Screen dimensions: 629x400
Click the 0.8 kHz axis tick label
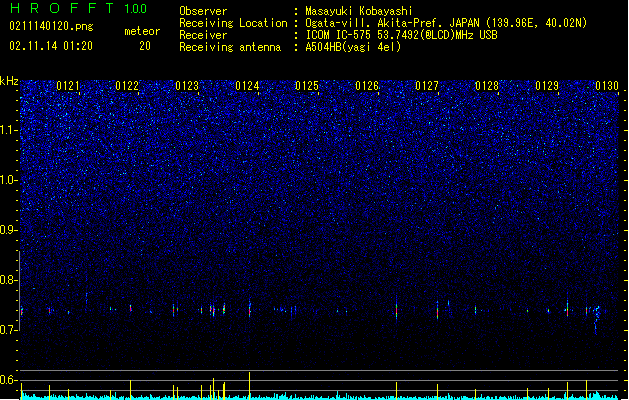[9, 280]
